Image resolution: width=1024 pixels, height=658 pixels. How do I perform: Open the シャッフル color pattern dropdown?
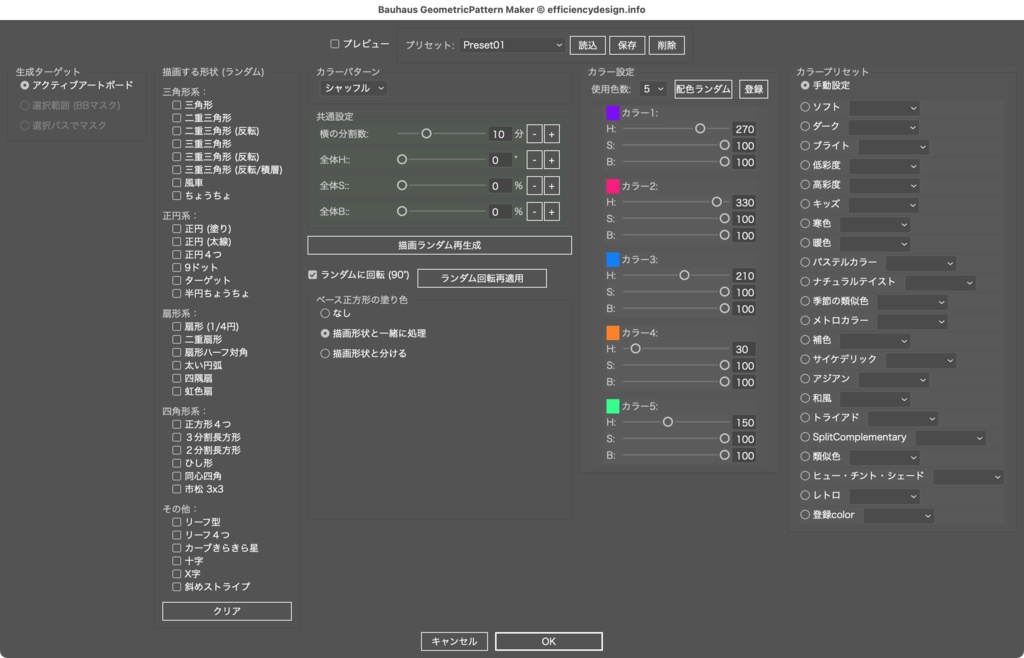[x=354, y=88]
